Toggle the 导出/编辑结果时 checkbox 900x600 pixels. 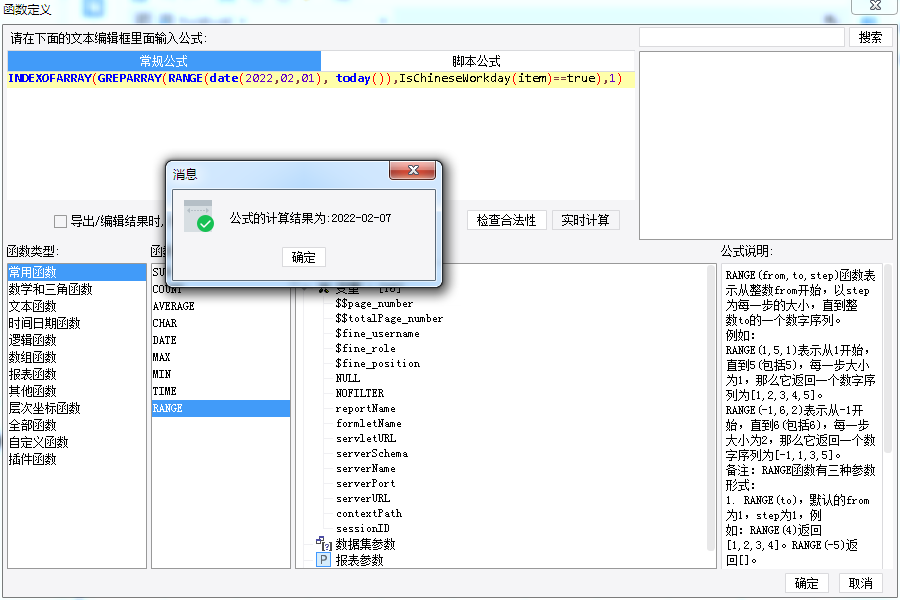coord(60,221)
